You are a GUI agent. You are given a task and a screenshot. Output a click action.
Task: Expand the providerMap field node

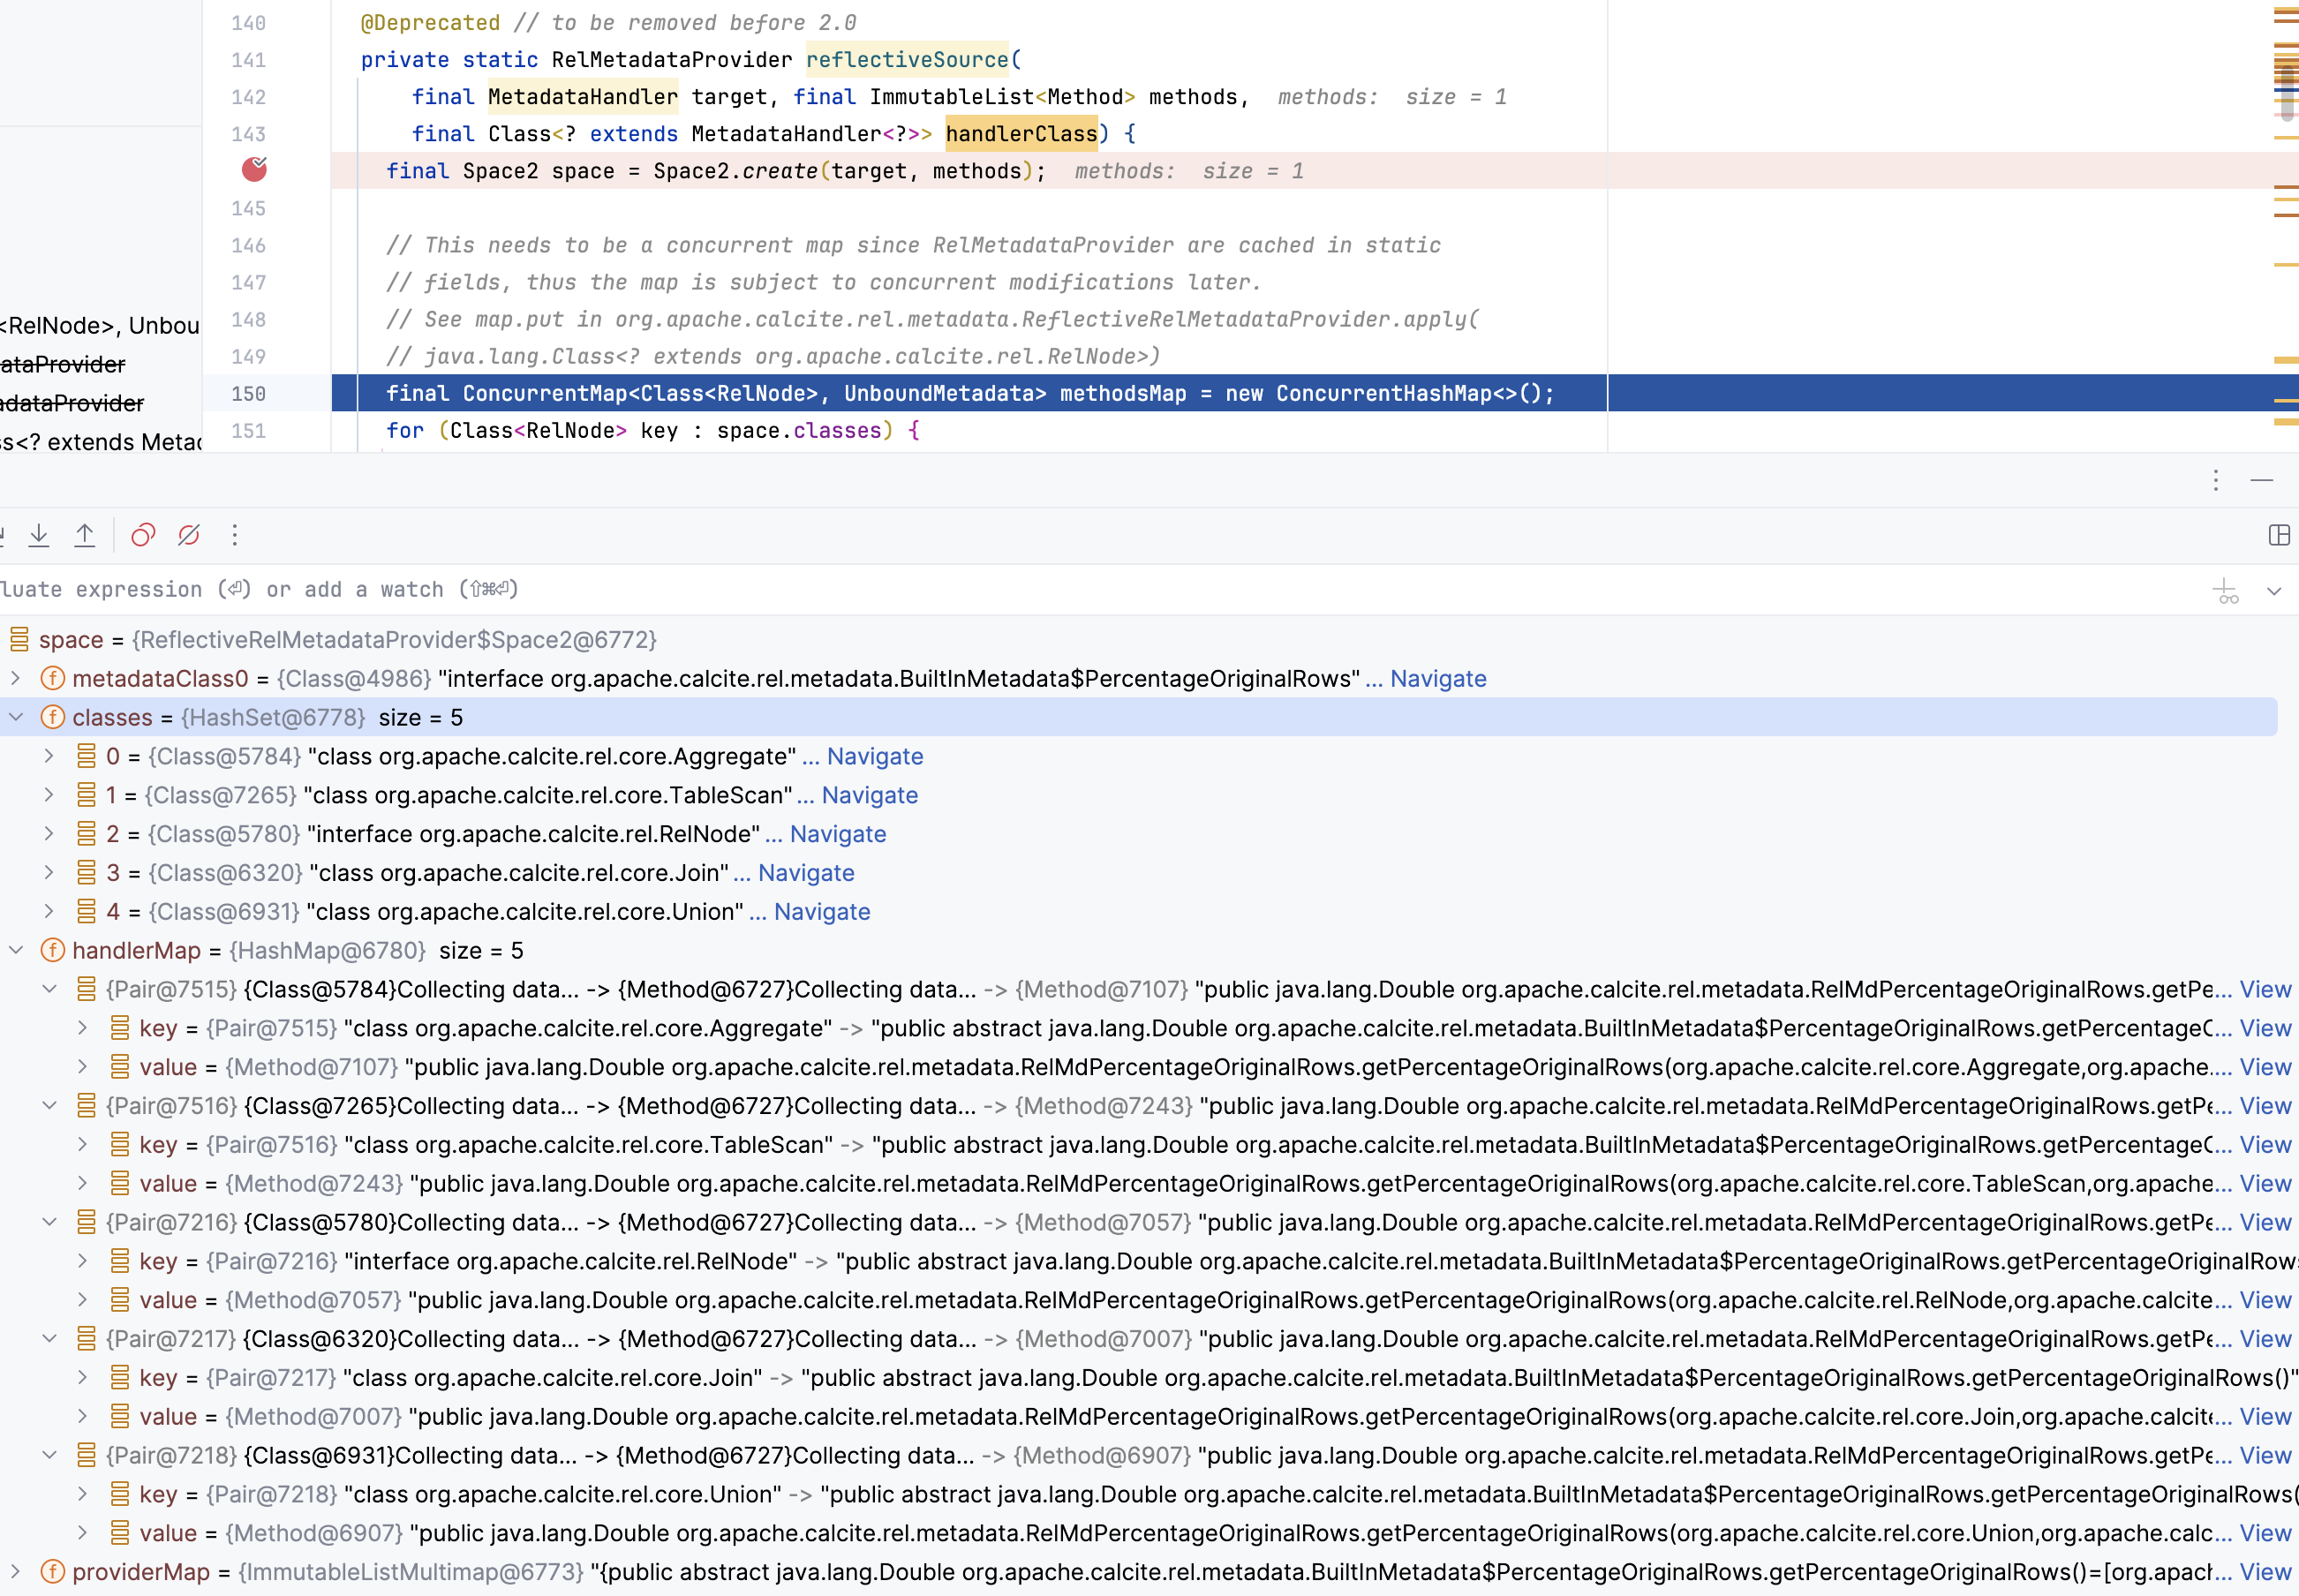[x=16, y=1572]
